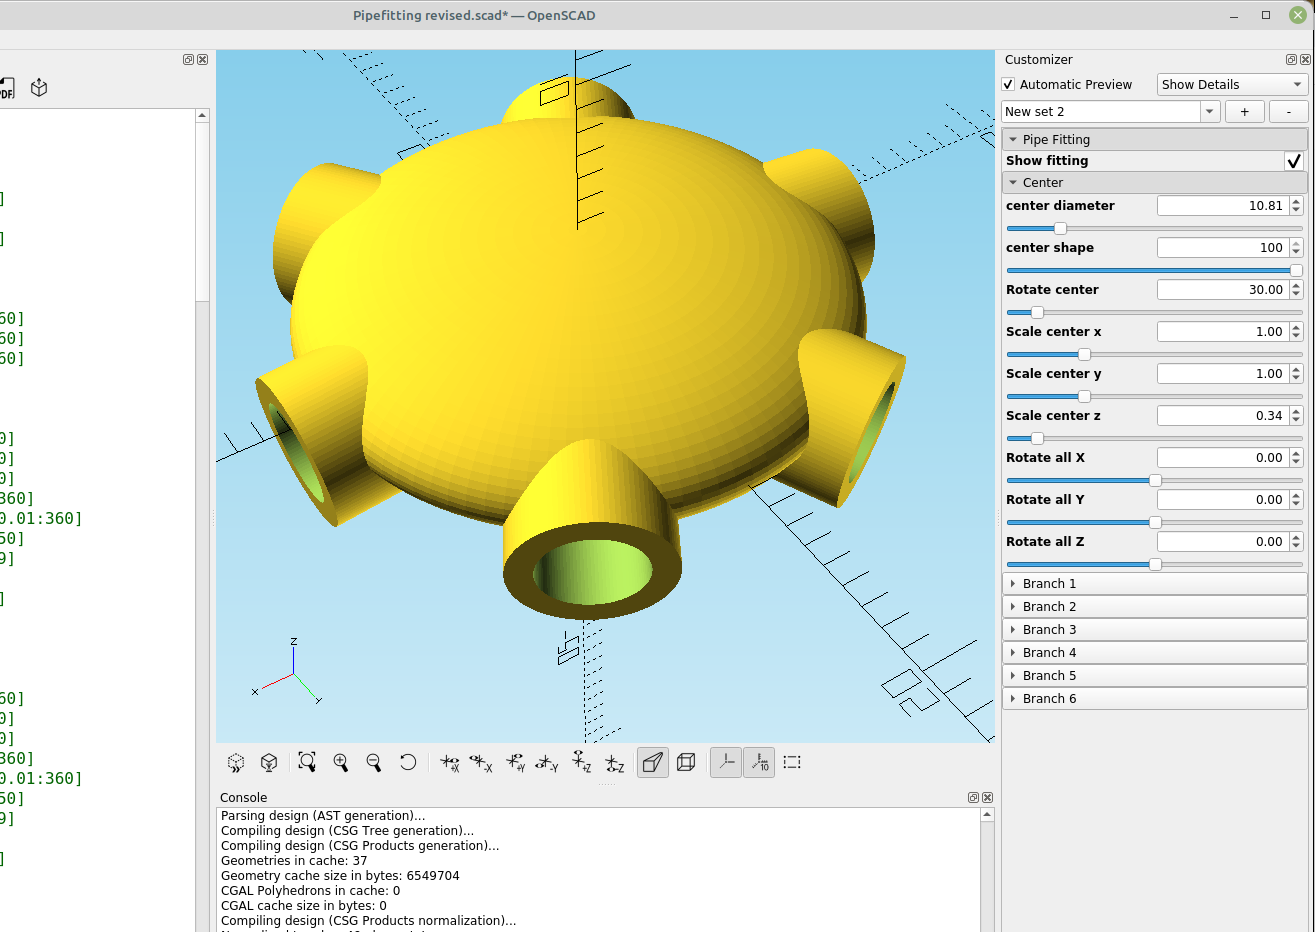This screenshot has width=1315, height=932.
Task: Toggle the Show Scale Markers icon
Action: pos(759,762)
